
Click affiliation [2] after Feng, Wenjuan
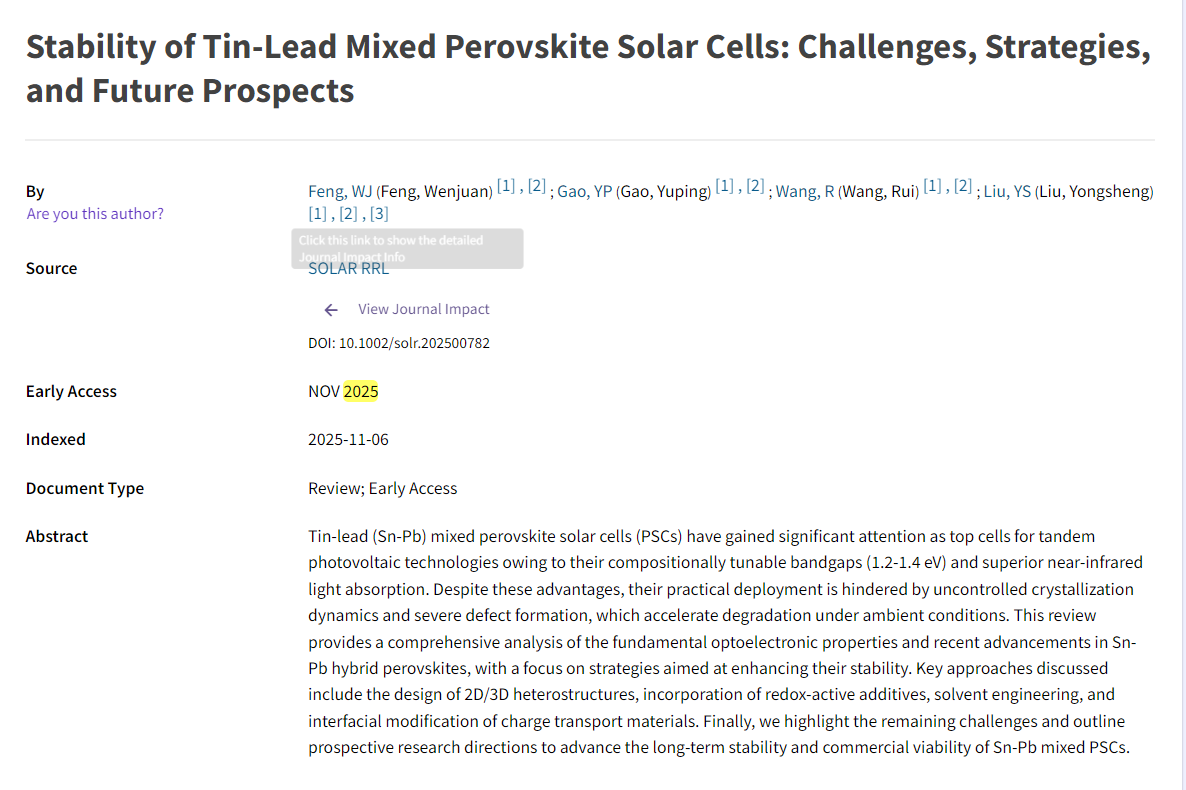537,186
